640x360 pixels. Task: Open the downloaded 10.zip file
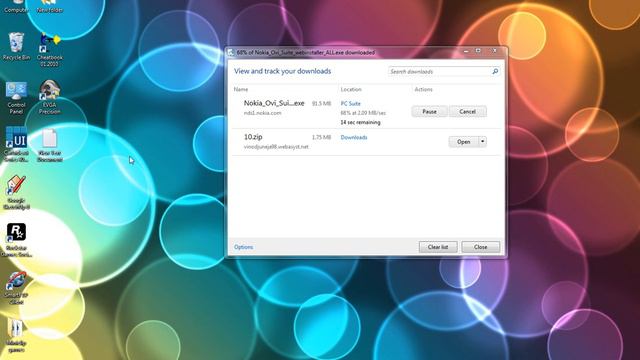(464, 142)
